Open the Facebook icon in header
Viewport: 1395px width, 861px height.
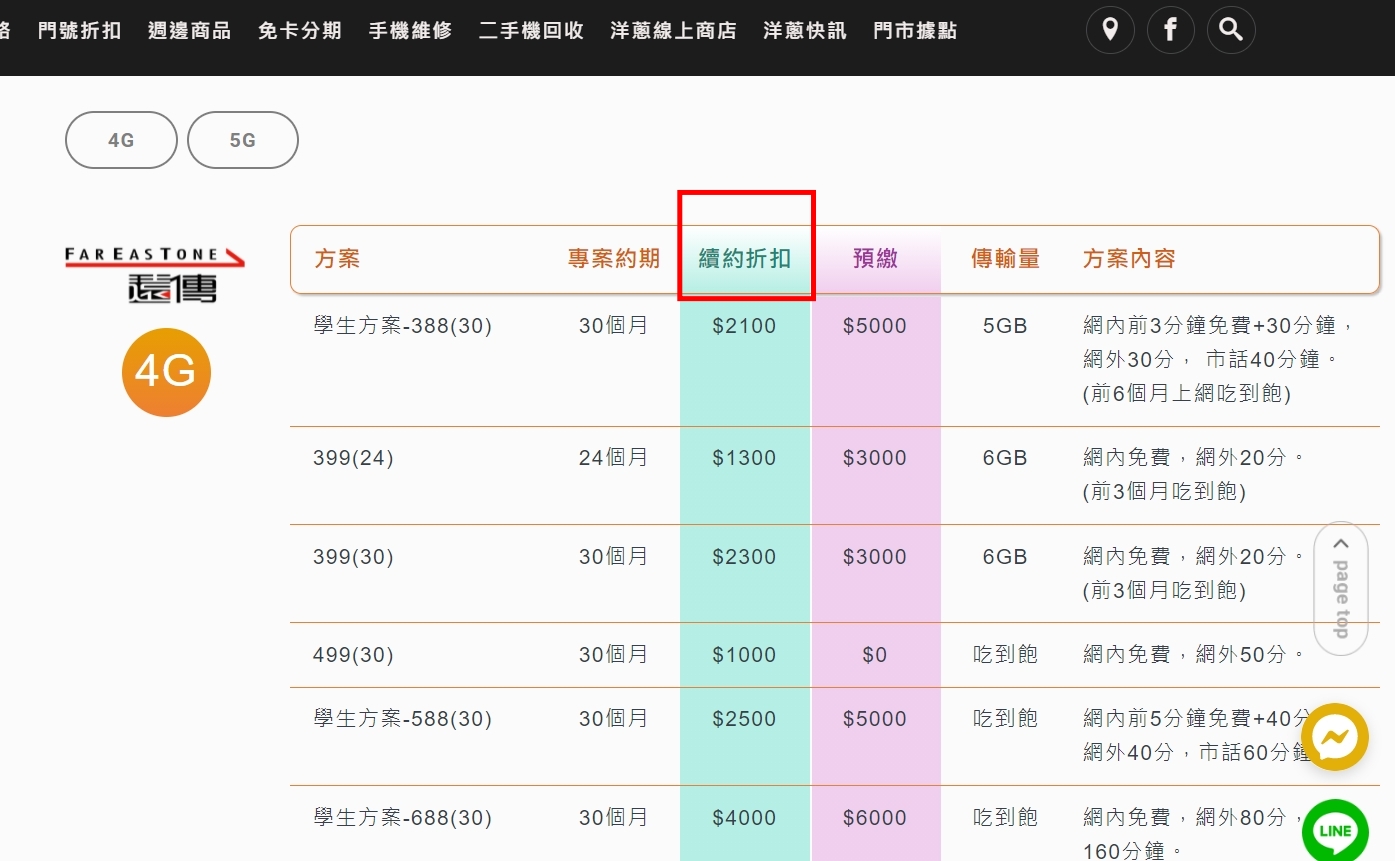tap(1170, 30)
